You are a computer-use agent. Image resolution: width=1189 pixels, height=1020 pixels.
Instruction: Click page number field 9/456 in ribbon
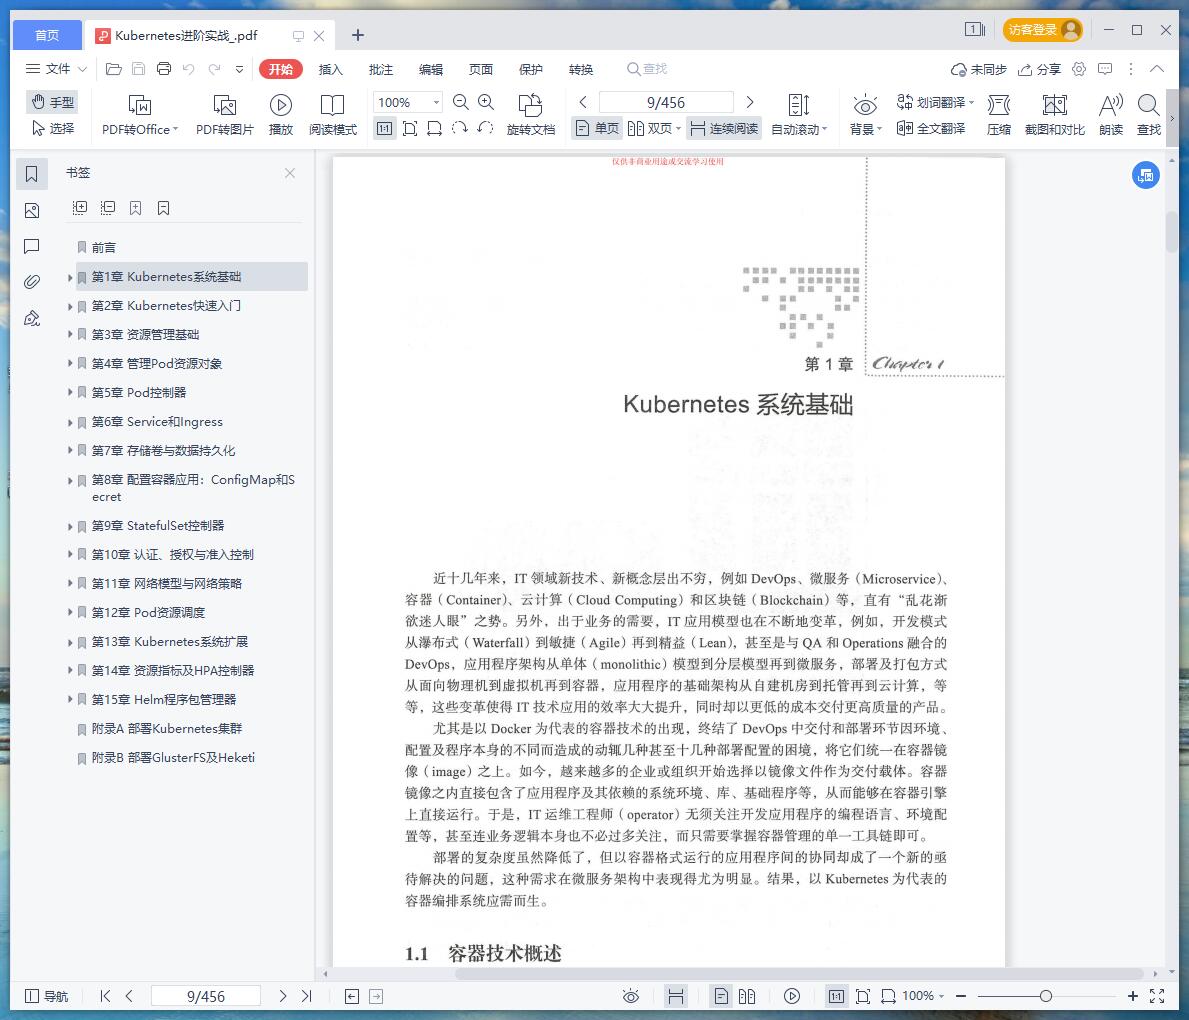(x=666, y=102)
